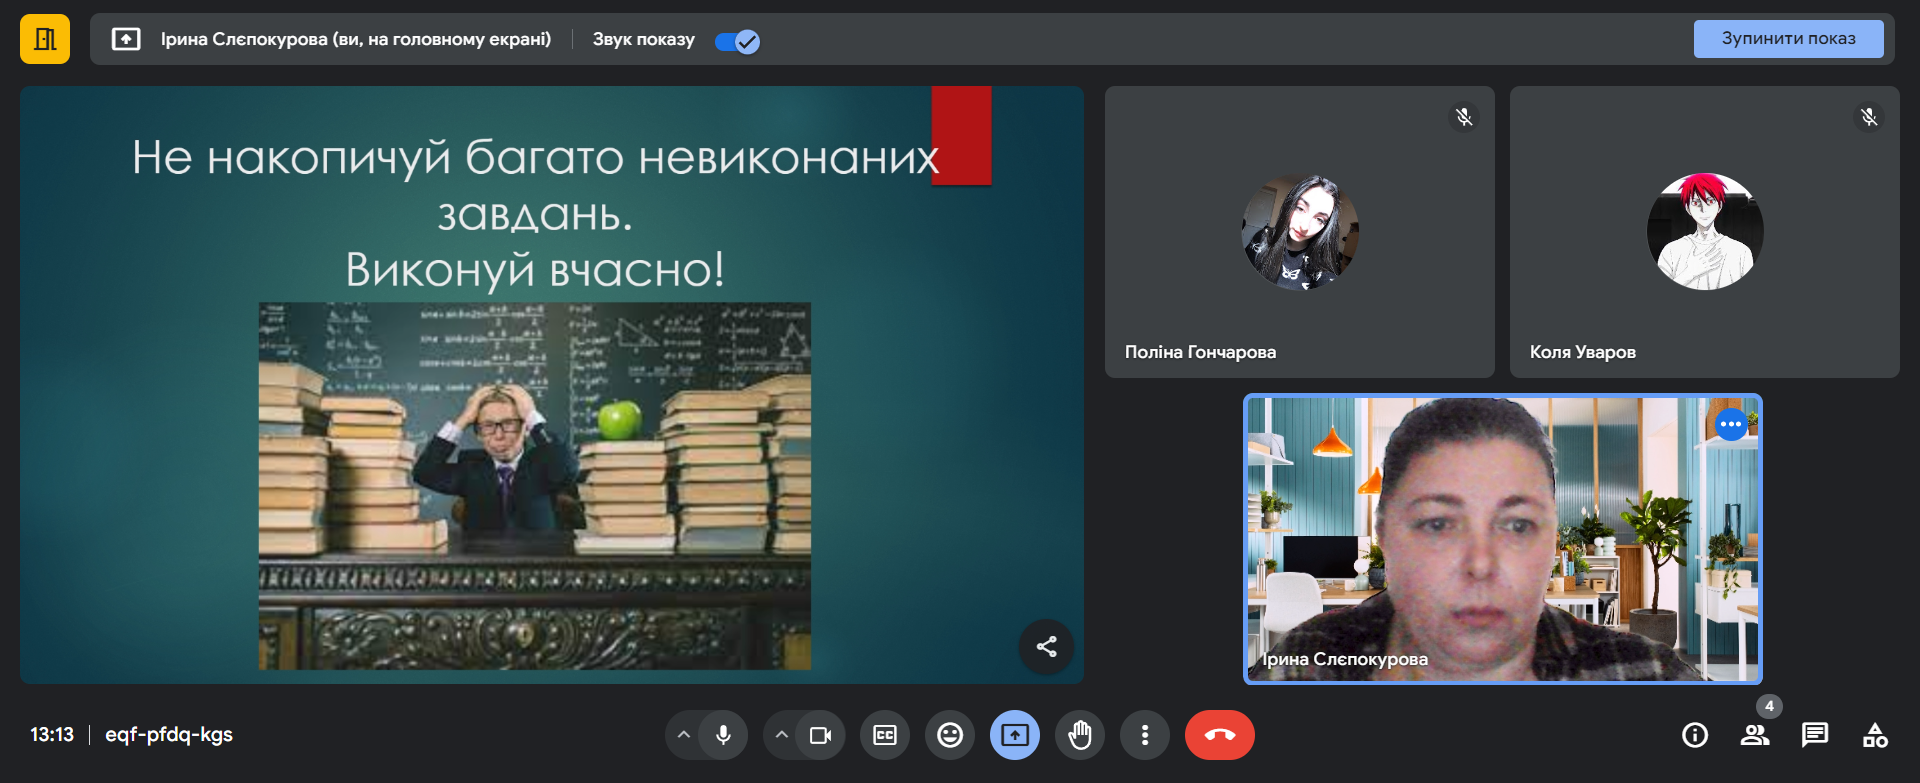Open the activities panel
Viewport: 1920px width, 783px height.
pyautogui.click(x=1875, y=735)
